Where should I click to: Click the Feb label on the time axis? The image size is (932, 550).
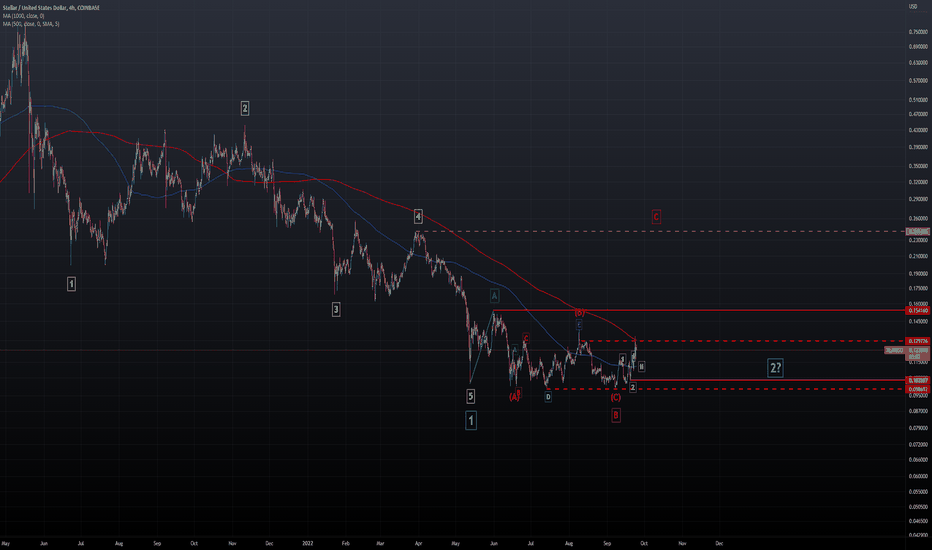(345, 543)
